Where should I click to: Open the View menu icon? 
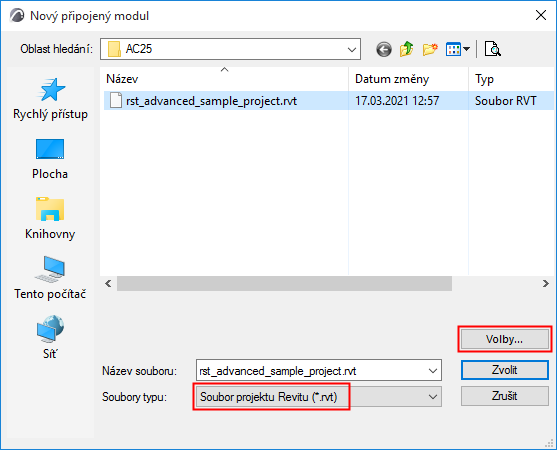tap(453, 49)
